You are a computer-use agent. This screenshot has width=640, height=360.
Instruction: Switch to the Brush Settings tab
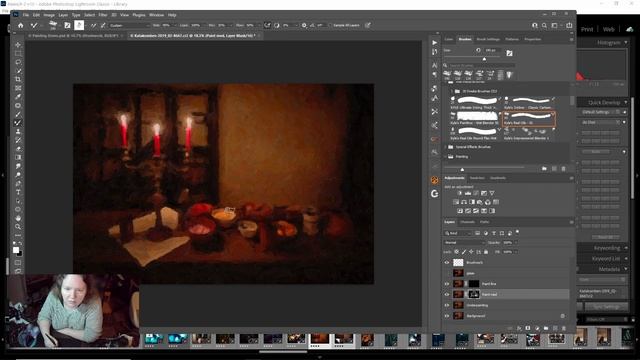488,39
